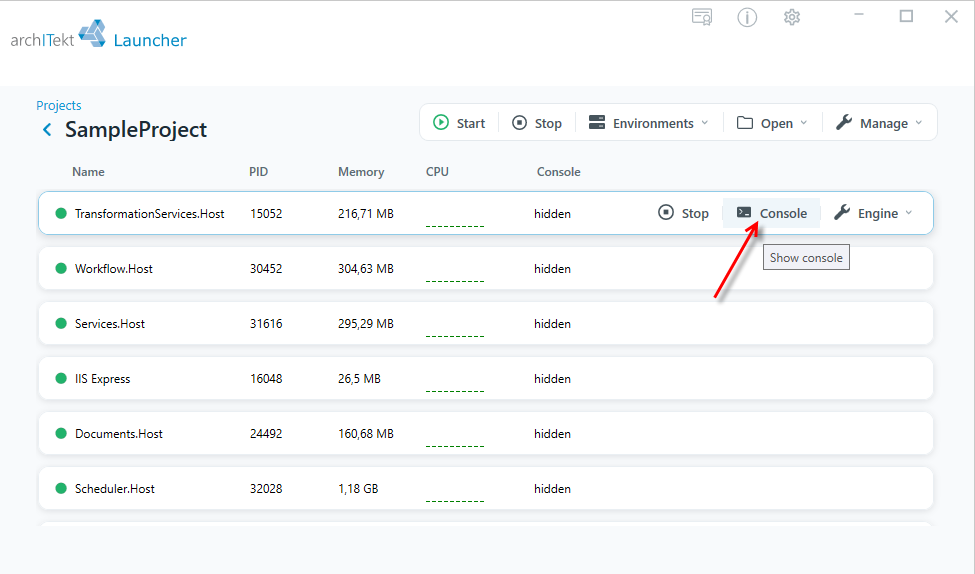Select the Scheduler.Host row

[x=486, y=489]
